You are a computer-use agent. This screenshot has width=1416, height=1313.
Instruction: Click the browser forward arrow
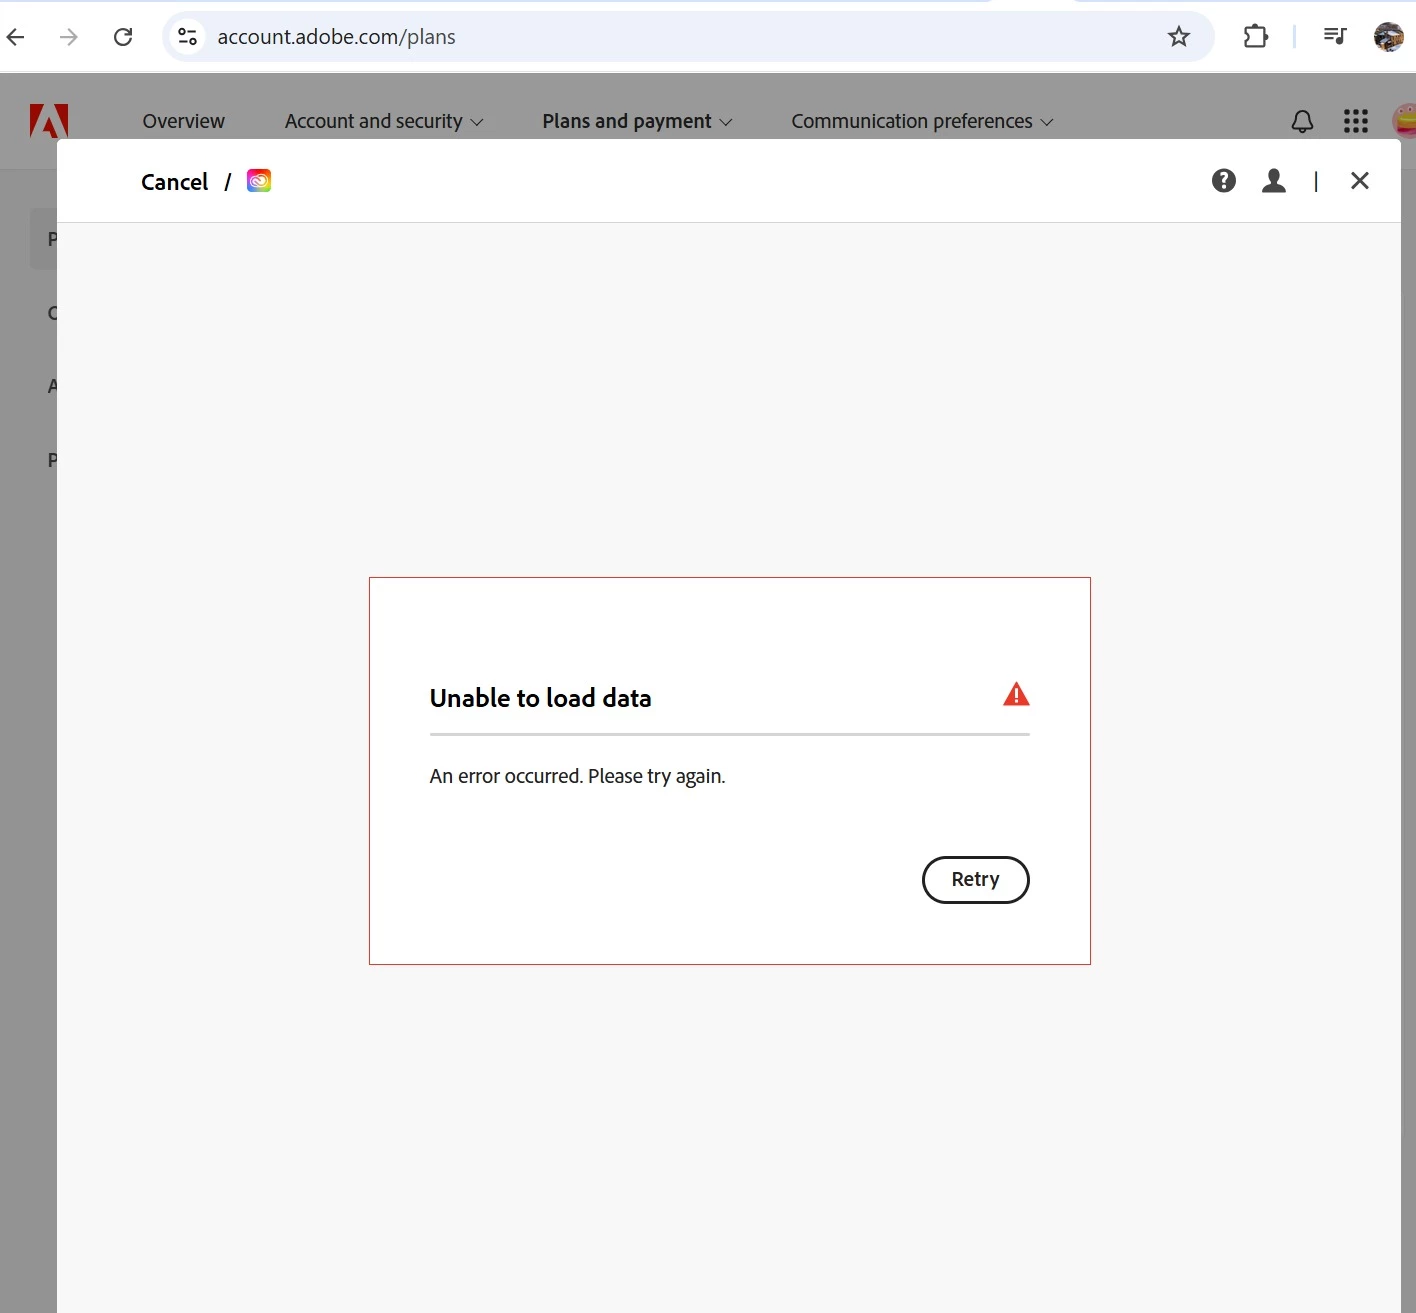69,37
